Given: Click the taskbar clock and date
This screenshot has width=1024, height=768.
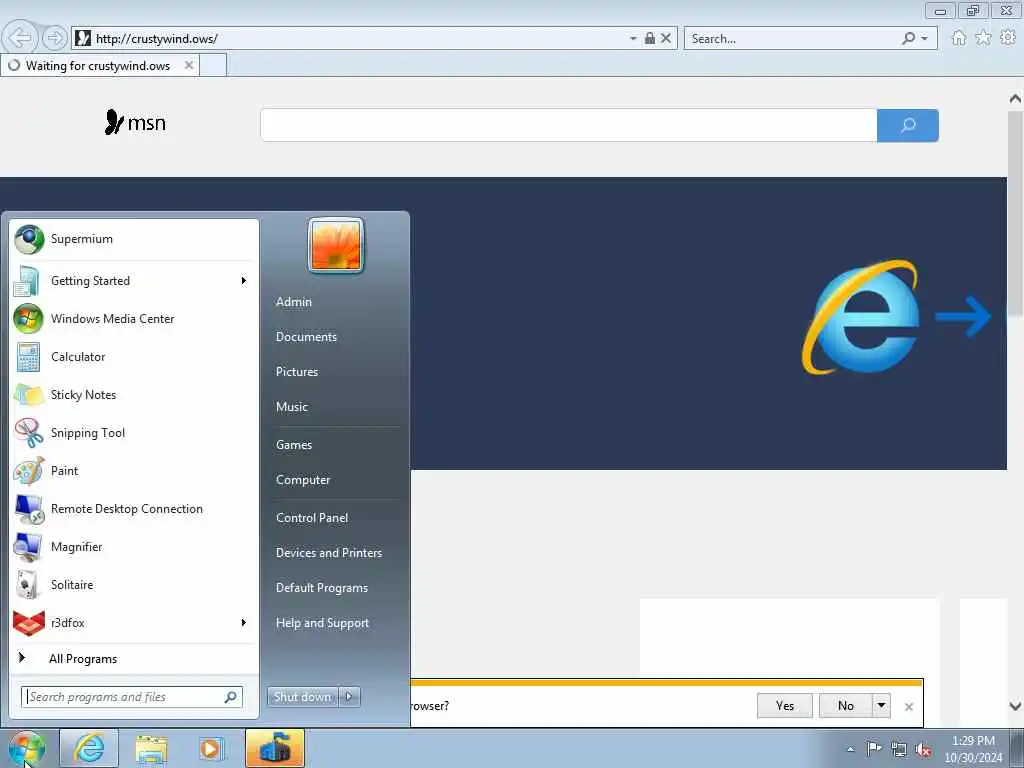Looking at the screenshot, I should pos(973,749).
